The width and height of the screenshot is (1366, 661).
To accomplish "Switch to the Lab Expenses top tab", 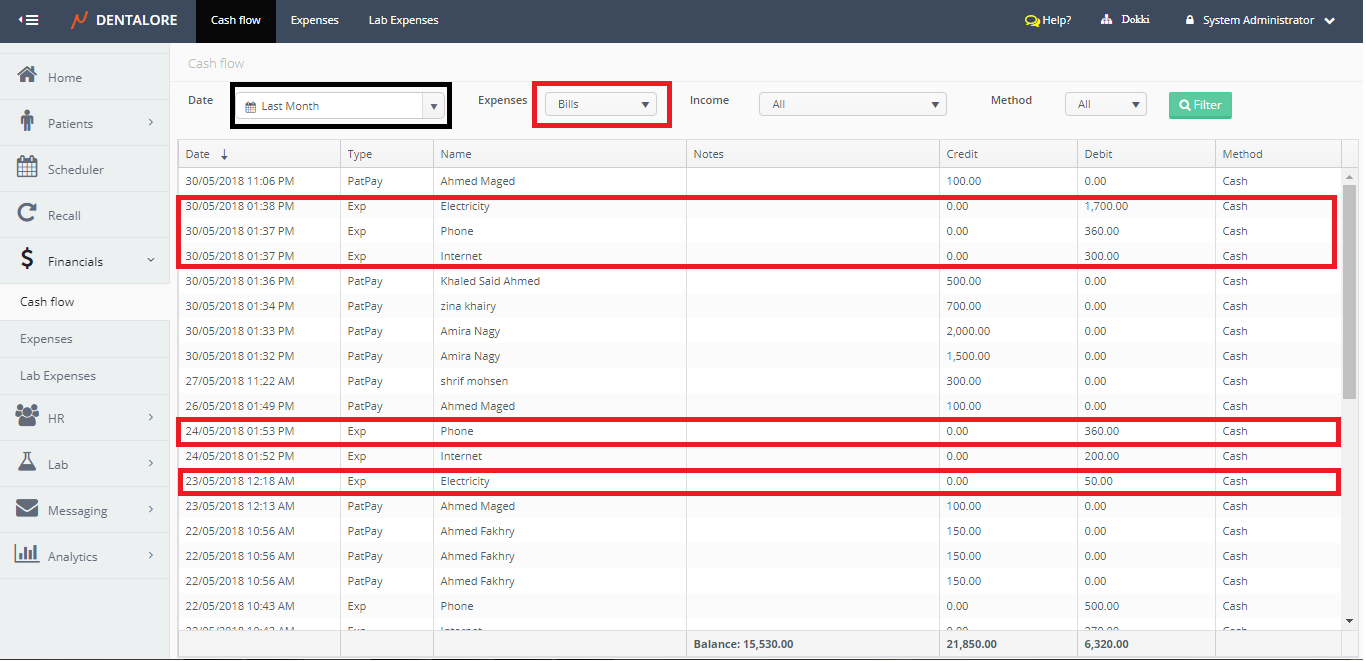I will coord(403,20).
